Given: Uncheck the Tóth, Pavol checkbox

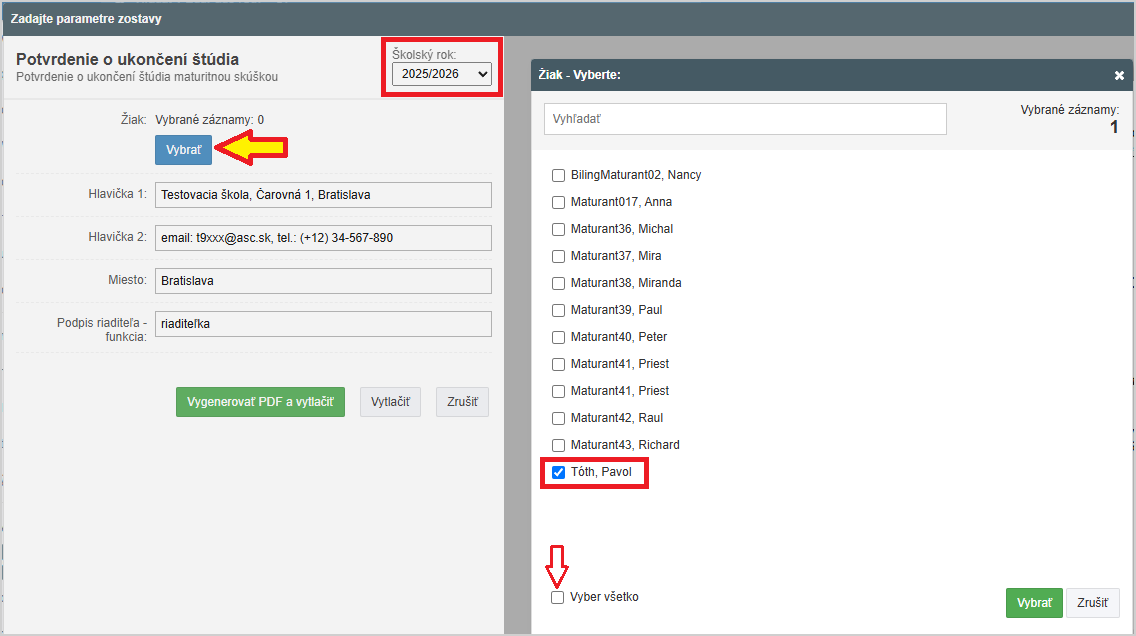Looking at the screenshot, I should pos(559,472).
